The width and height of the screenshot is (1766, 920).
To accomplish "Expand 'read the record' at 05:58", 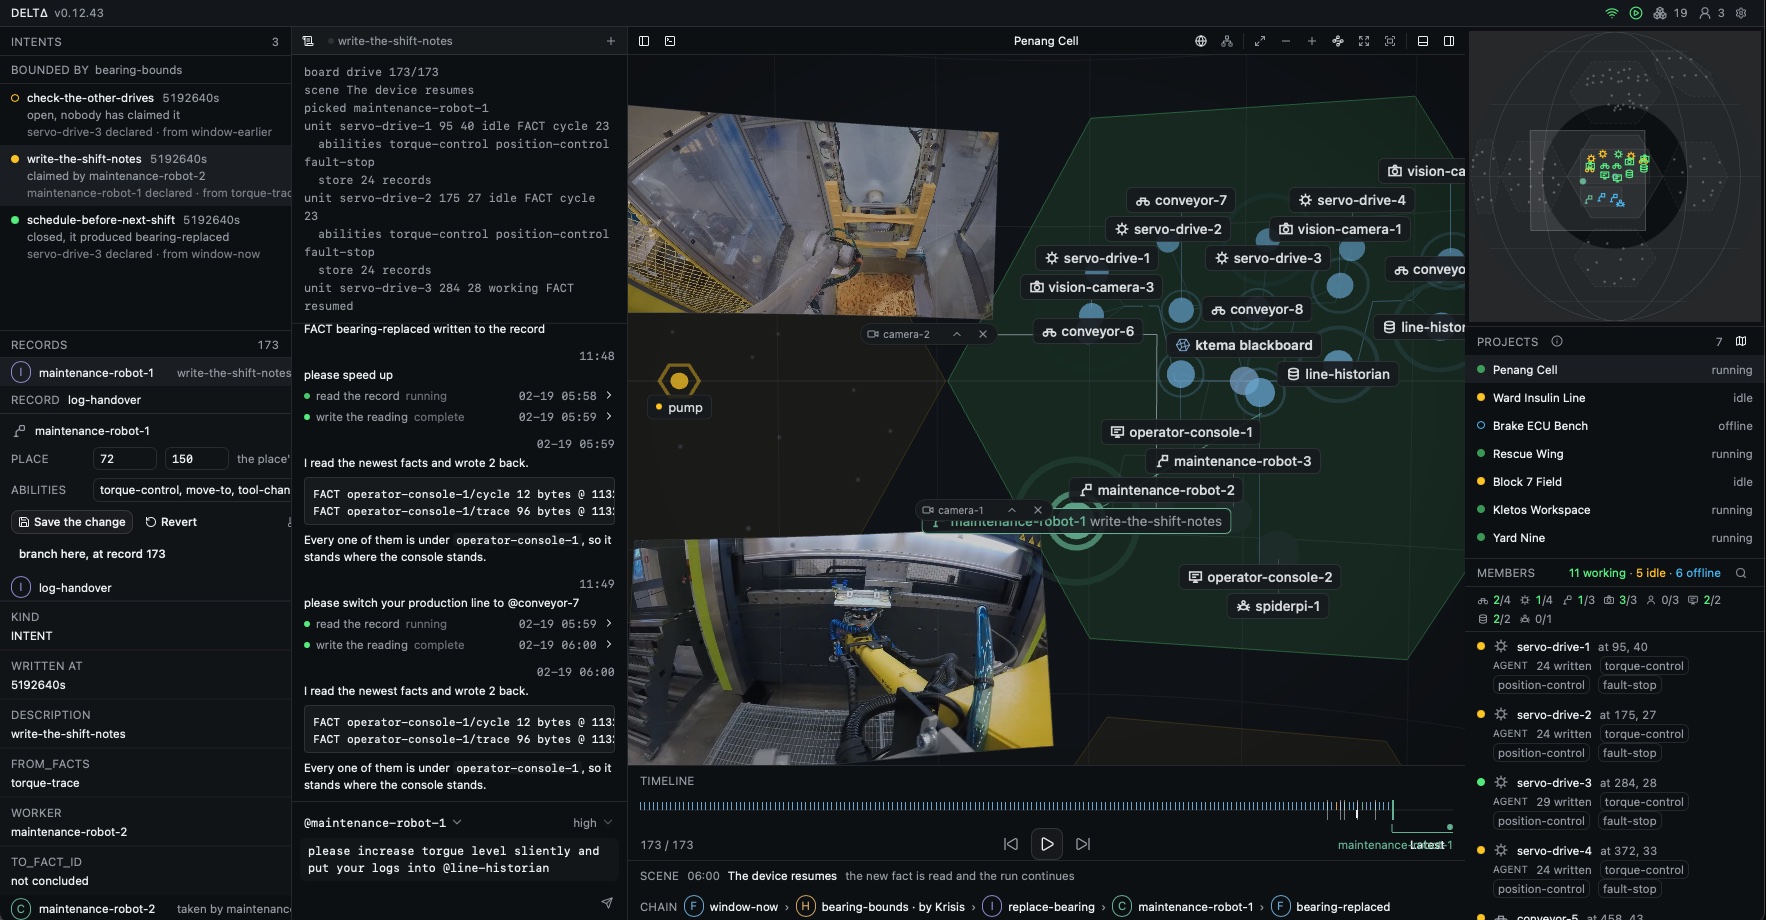I will 609,396.
